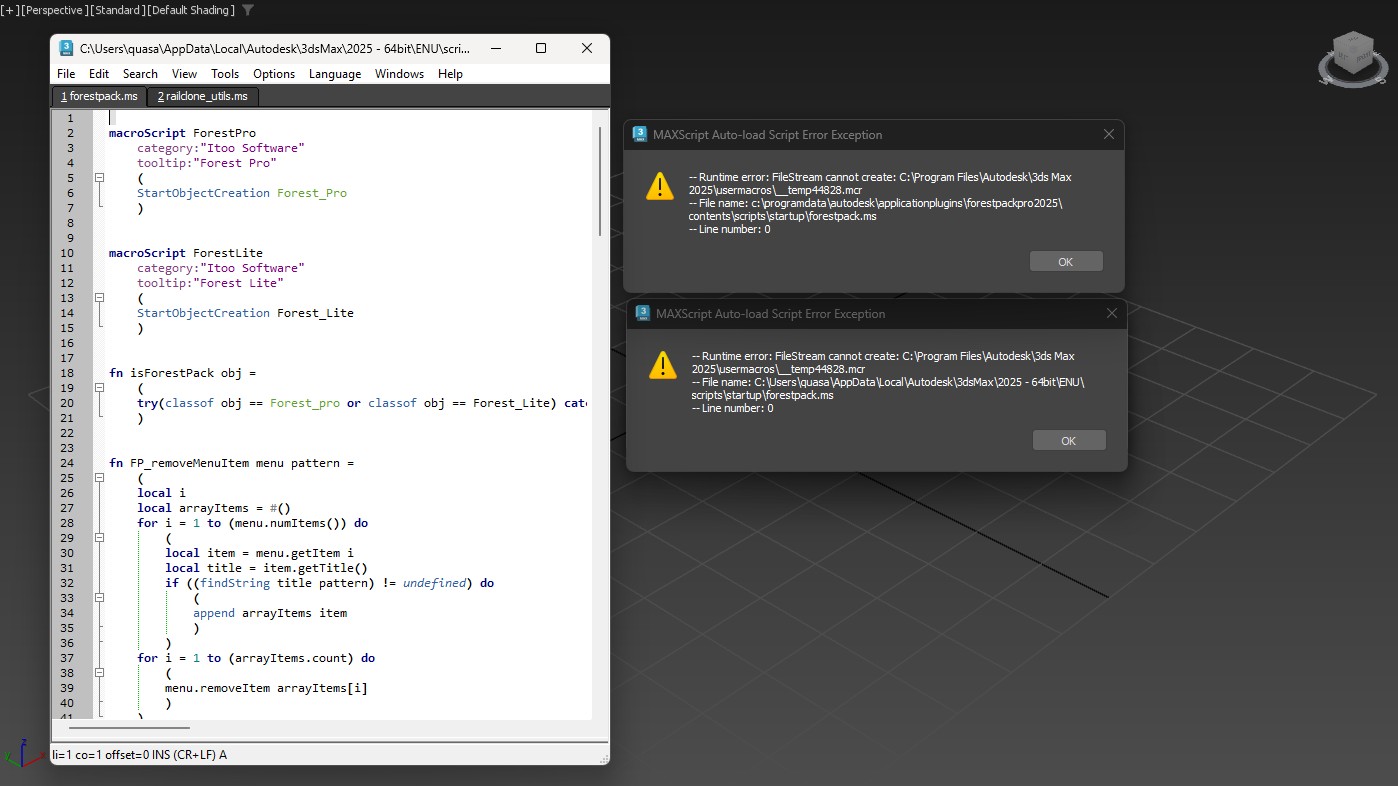Screen dimensions: 1398x786
Task: Click OK in the programdata path error dialog
Action: [1066, 262]
